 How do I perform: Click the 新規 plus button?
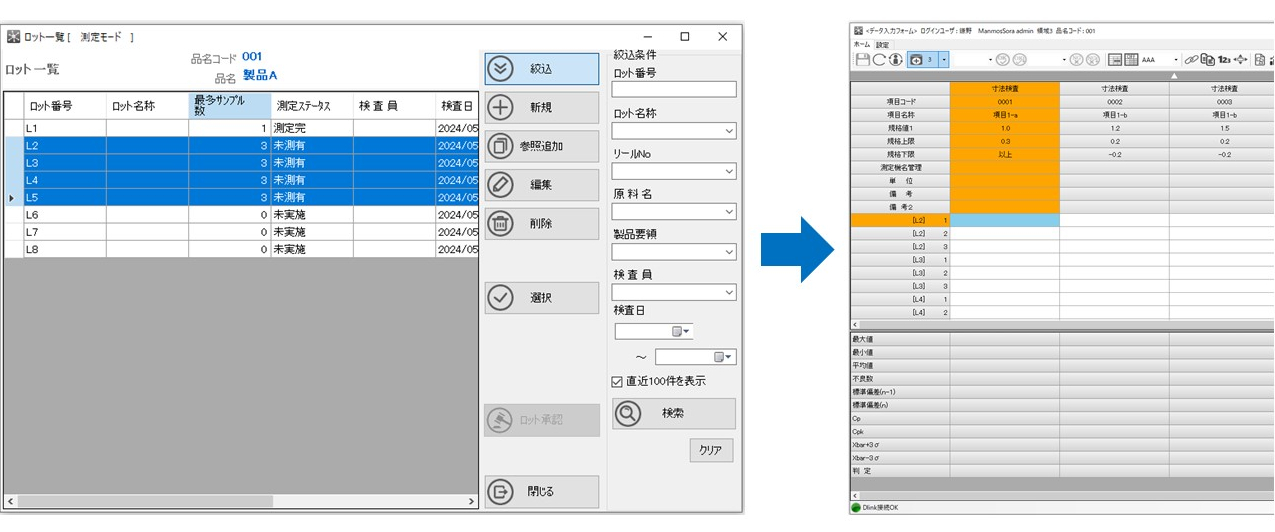click(x=542, y=108)
